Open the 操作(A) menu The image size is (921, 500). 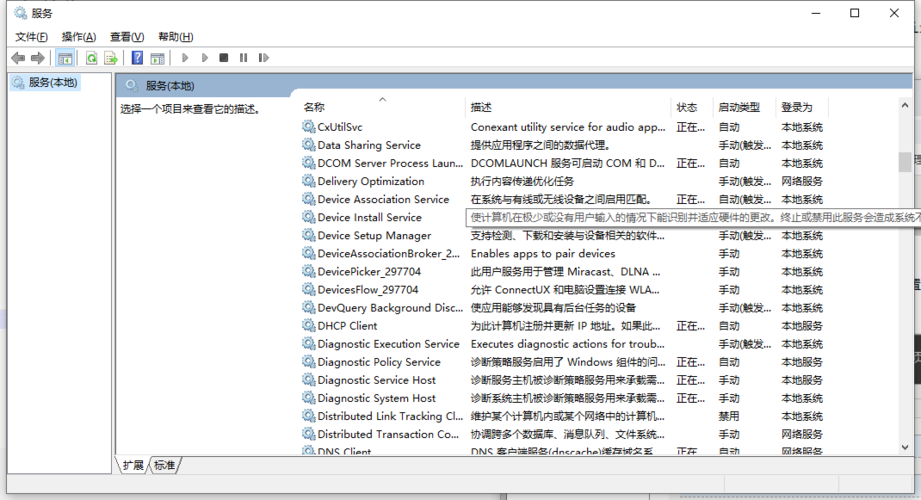click(x=79, y=36)
